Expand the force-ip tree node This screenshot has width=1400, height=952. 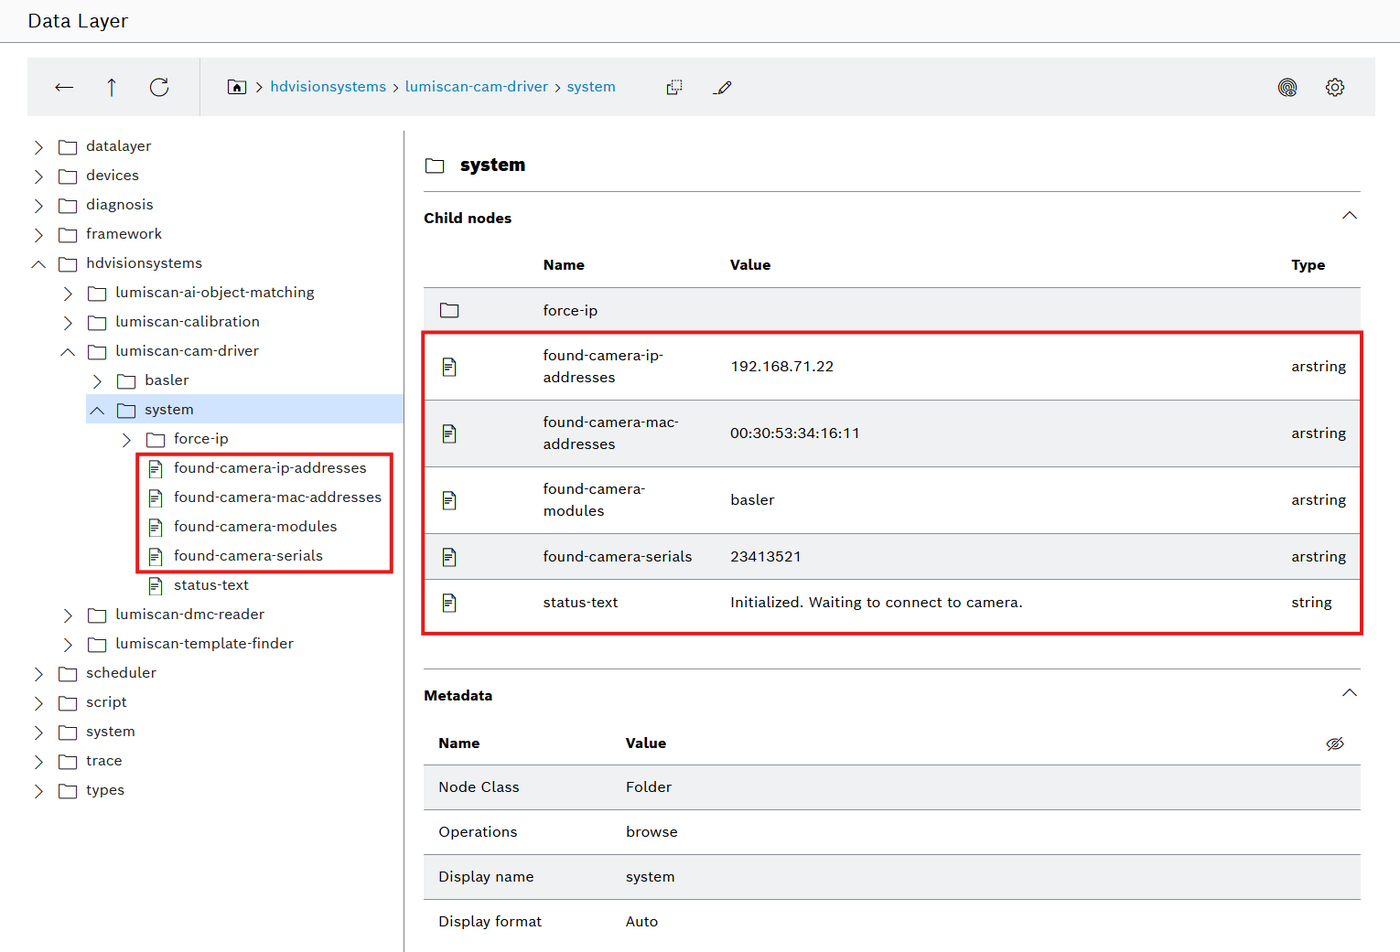pos(126,439)
